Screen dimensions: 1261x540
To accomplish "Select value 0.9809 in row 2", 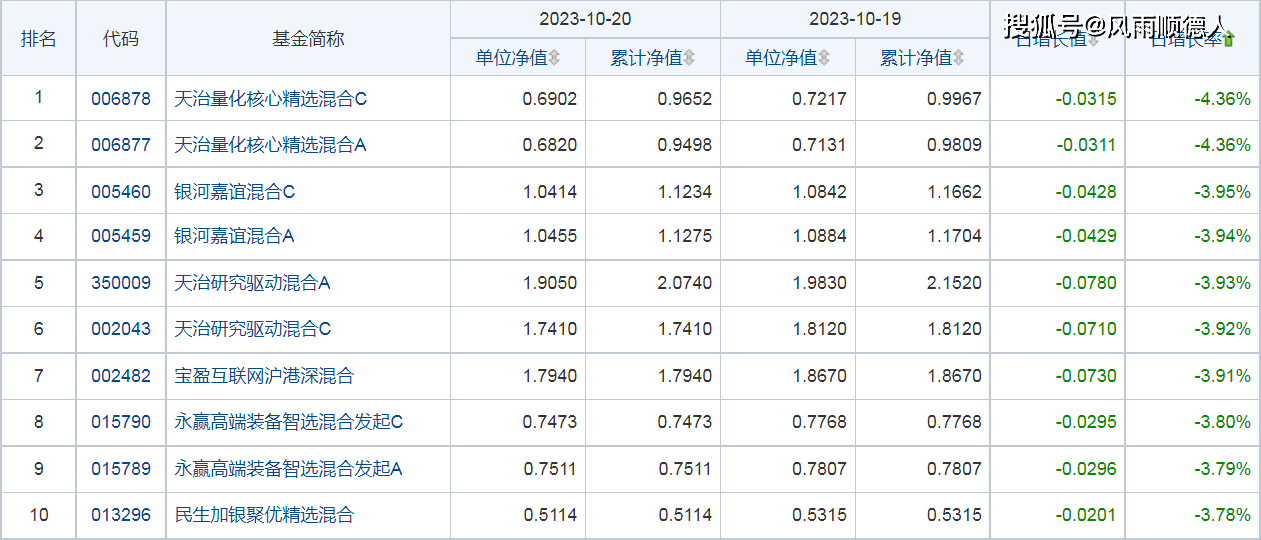I will (954, 145).
